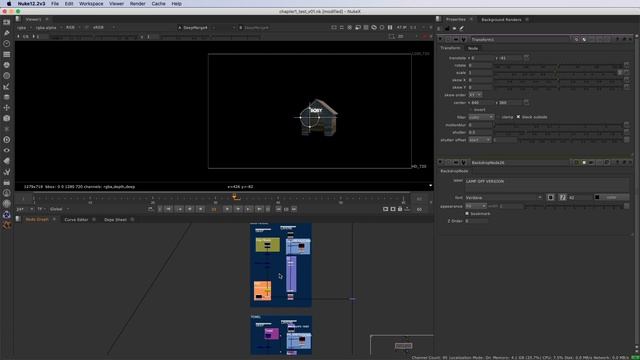Collapse the Transform1 properties panel arrow
This screenshot has height=360, width=640.
(x=440, y=40)
